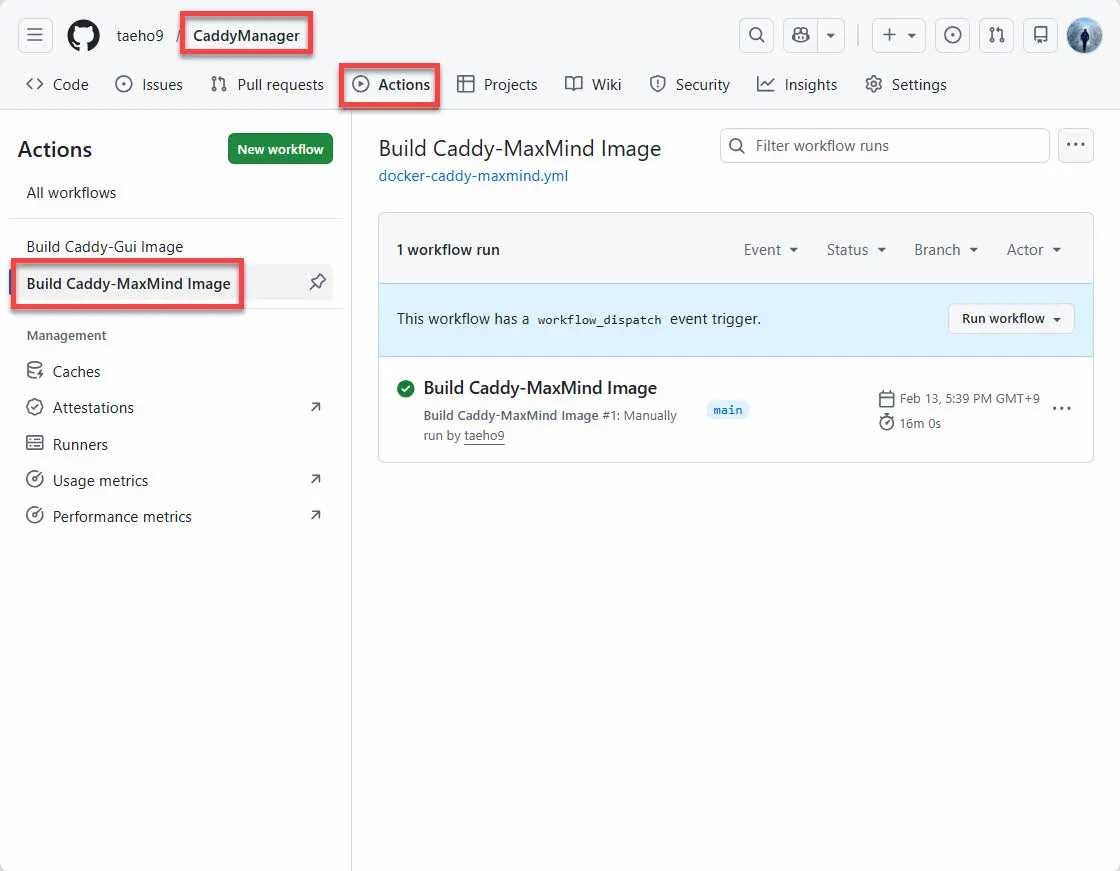Open Performance metrics link
1120x871 pixels.
[x=122, y=517]
